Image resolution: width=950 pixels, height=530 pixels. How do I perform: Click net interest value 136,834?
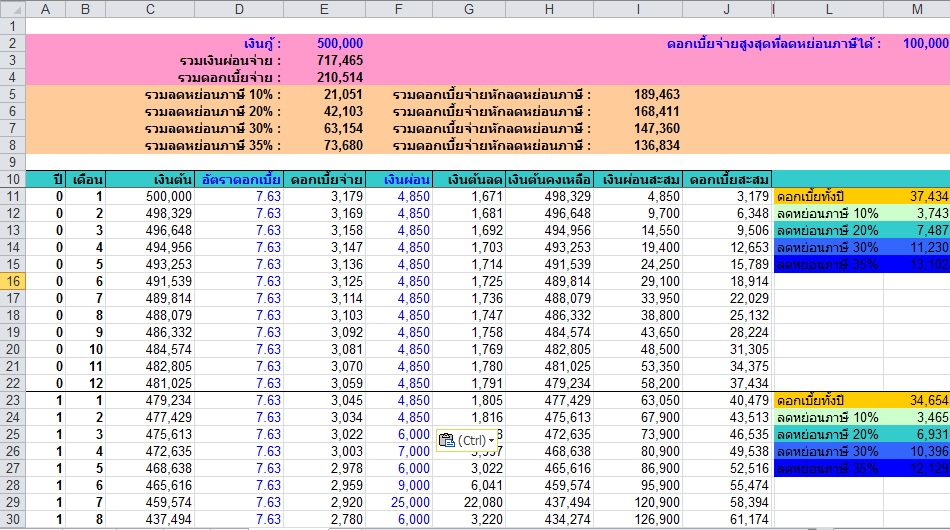(x=657, y=145)
